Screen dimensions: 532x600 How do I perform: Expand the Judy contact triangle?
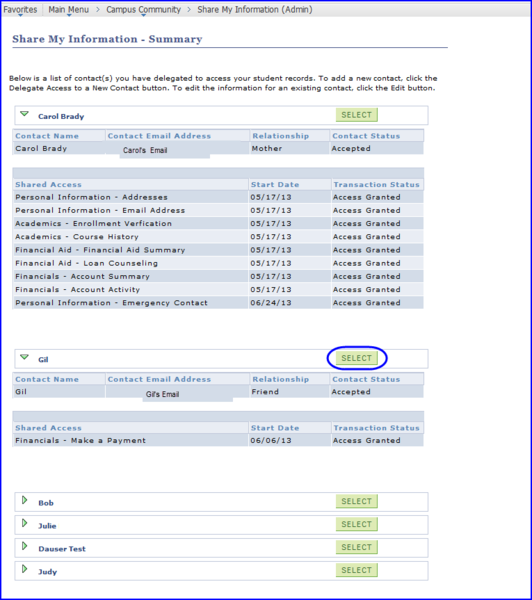tap(24, 569)
